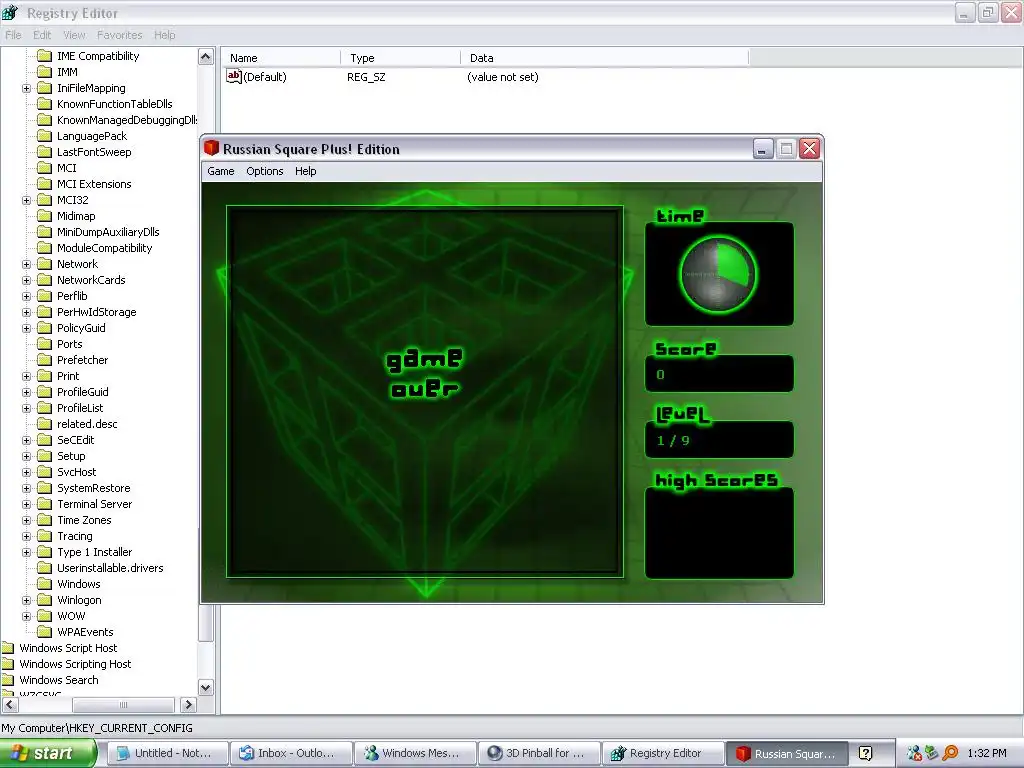Click the high scores panel in the game
Image resolution: width=1024 pixels, height=768 pixels.
pos(719,532)
